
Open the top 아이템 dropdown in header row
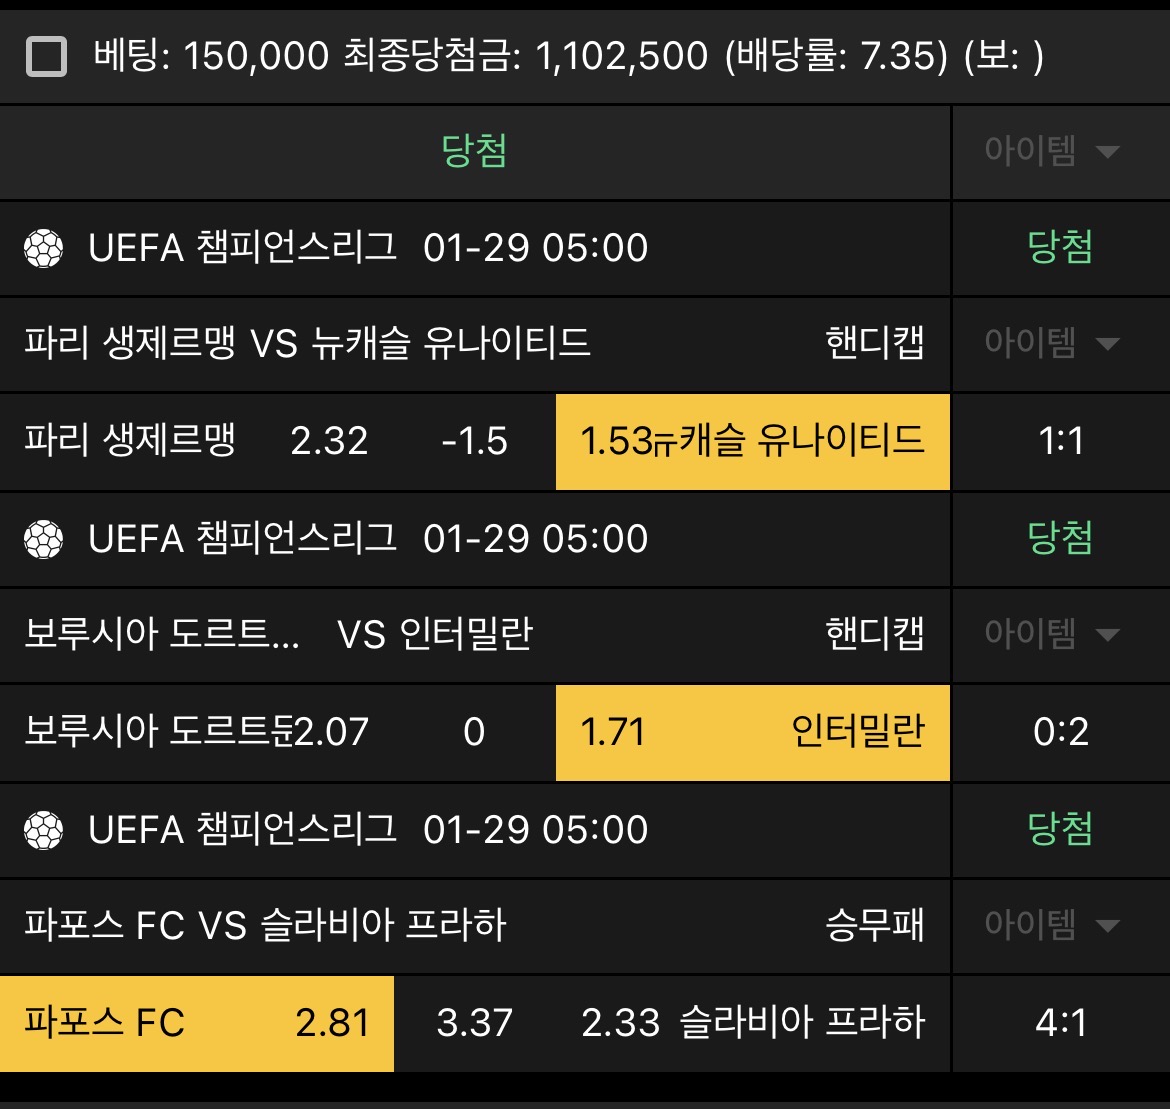click(x=1060, y=152)
